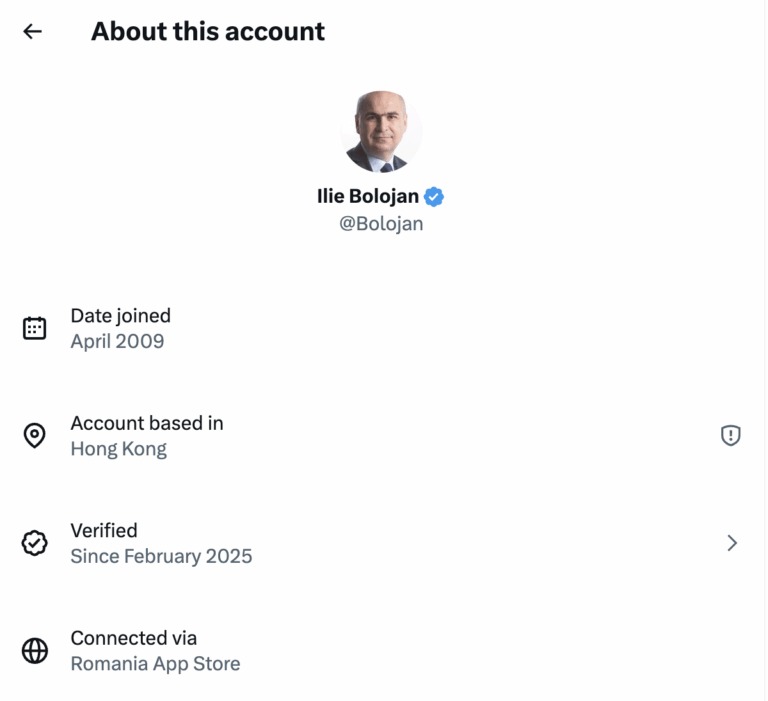The image size is (768, 701).
Task: Click the "Hong Kong" location text
Action: [x=118, y=449]
